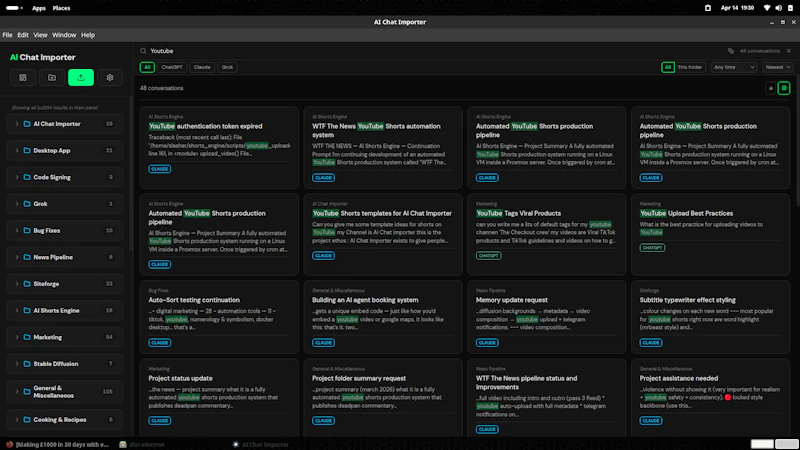Viewport: 800px width, 450px height.
Task: Click the CHATGPT tag on YouTube Tags card
Action: tap(488, 256)
